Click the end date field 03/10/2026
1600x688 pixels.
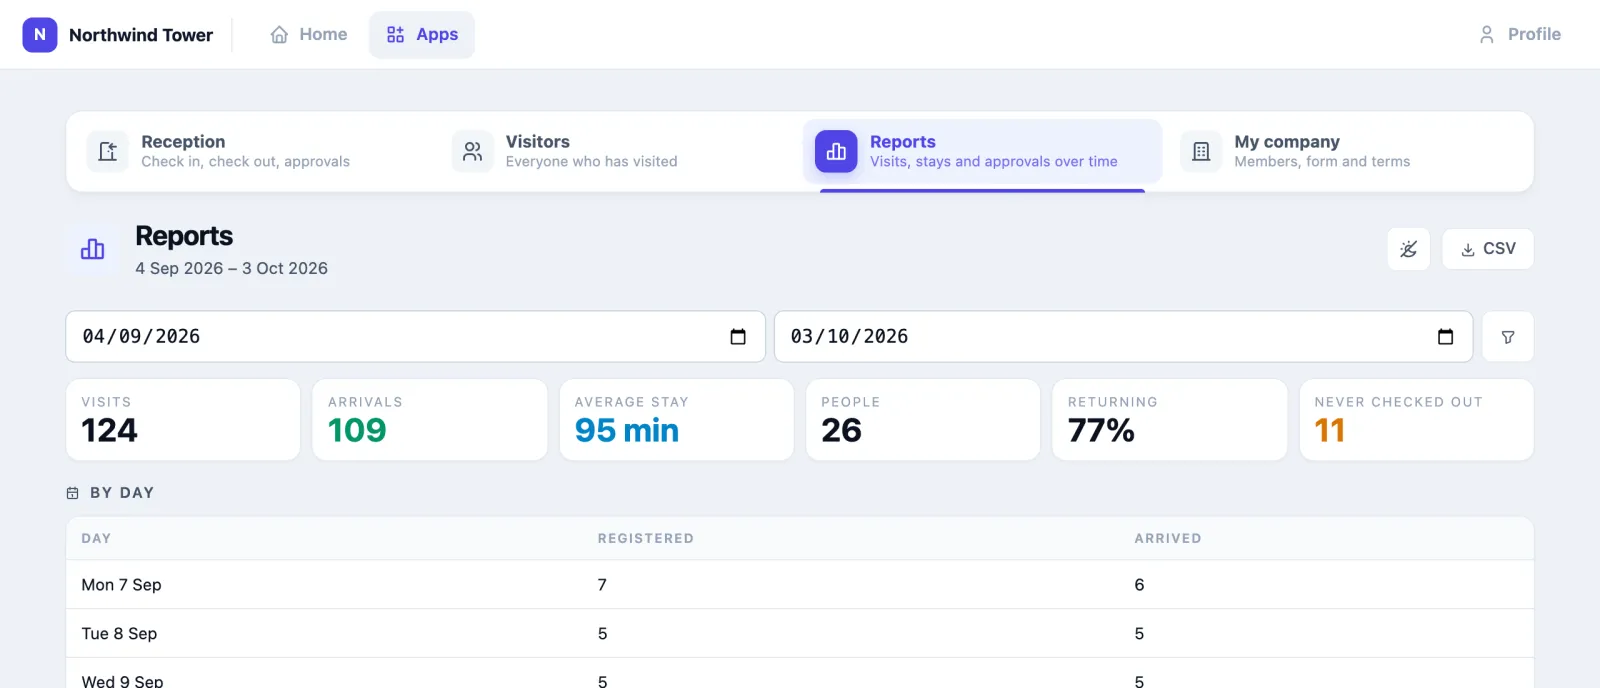pos(1123,336)
